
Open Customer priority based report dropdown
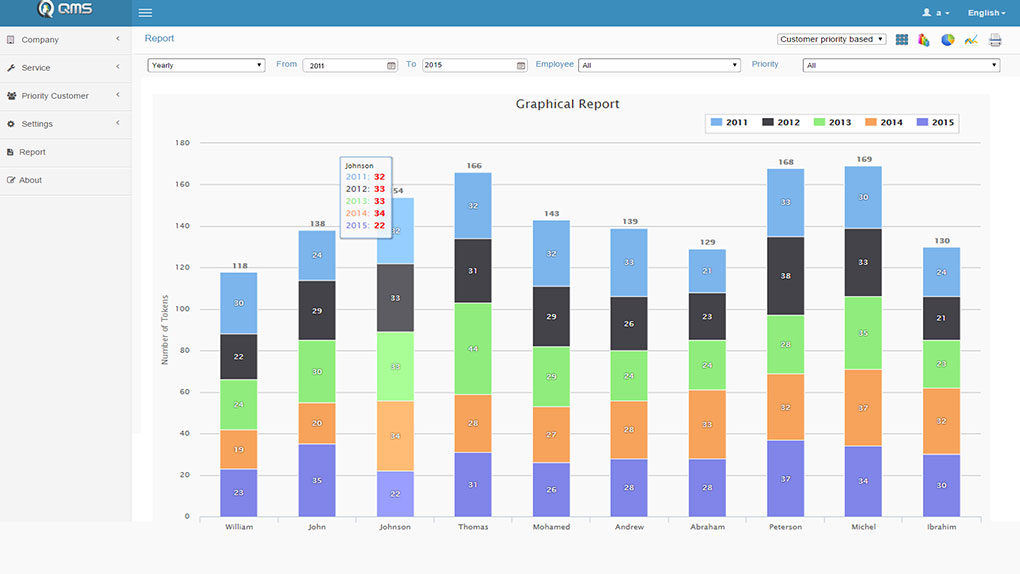[831, 40]
